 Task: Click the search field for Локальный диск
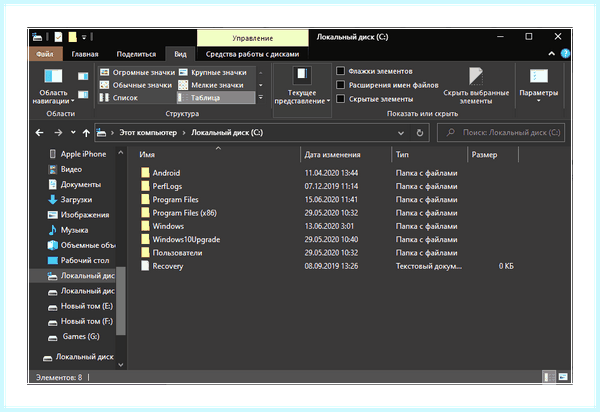(x=501, y=133)
